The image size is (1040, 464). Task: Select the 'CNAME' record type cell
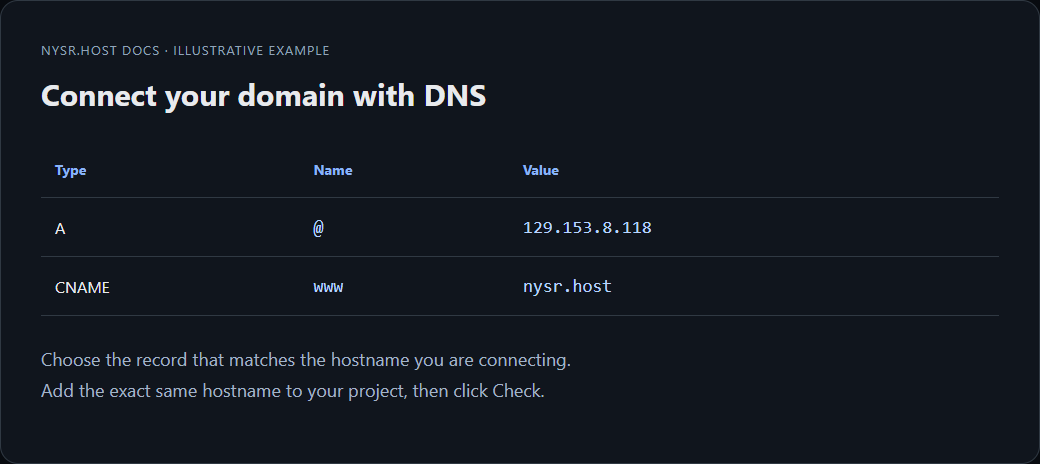click(x=82, y=288)
